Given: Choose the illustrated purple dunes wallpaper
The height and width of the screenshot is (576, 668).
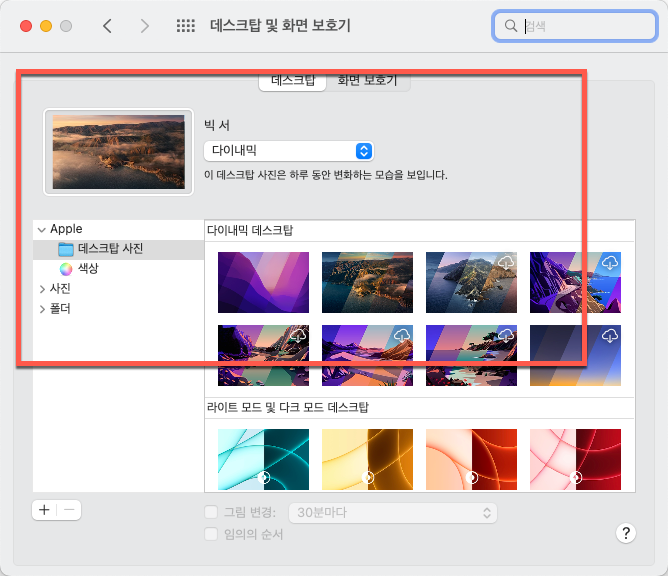Looking at the screenshot, I should coord(367,355).
